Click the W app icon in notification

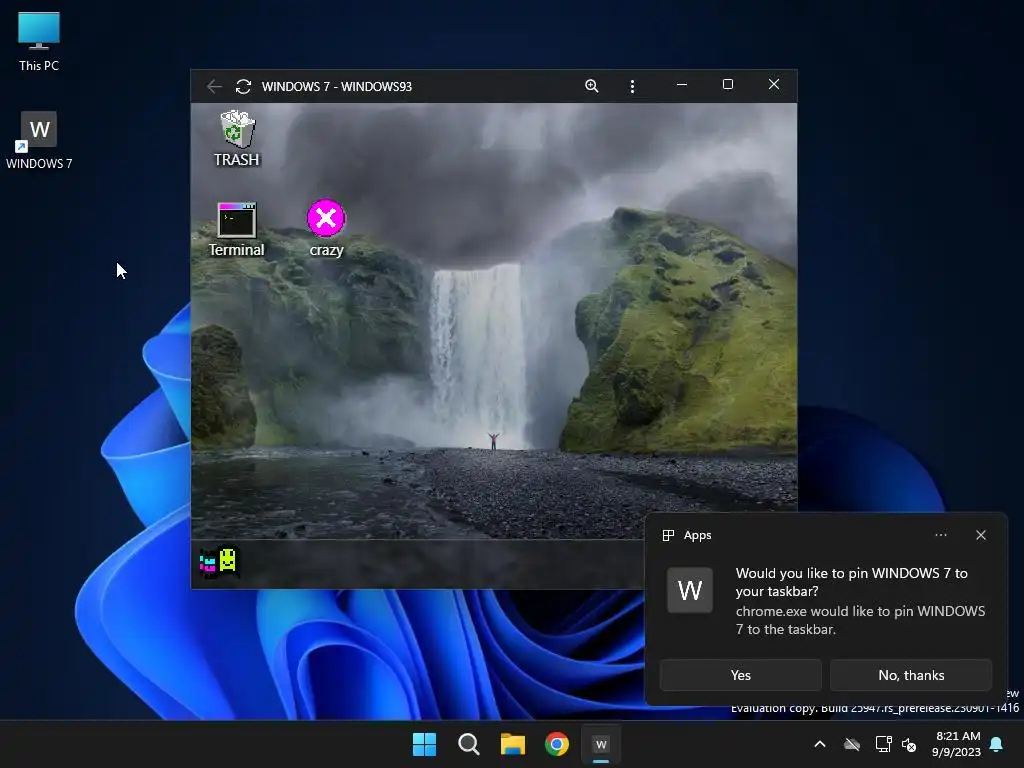coord(690,590)
